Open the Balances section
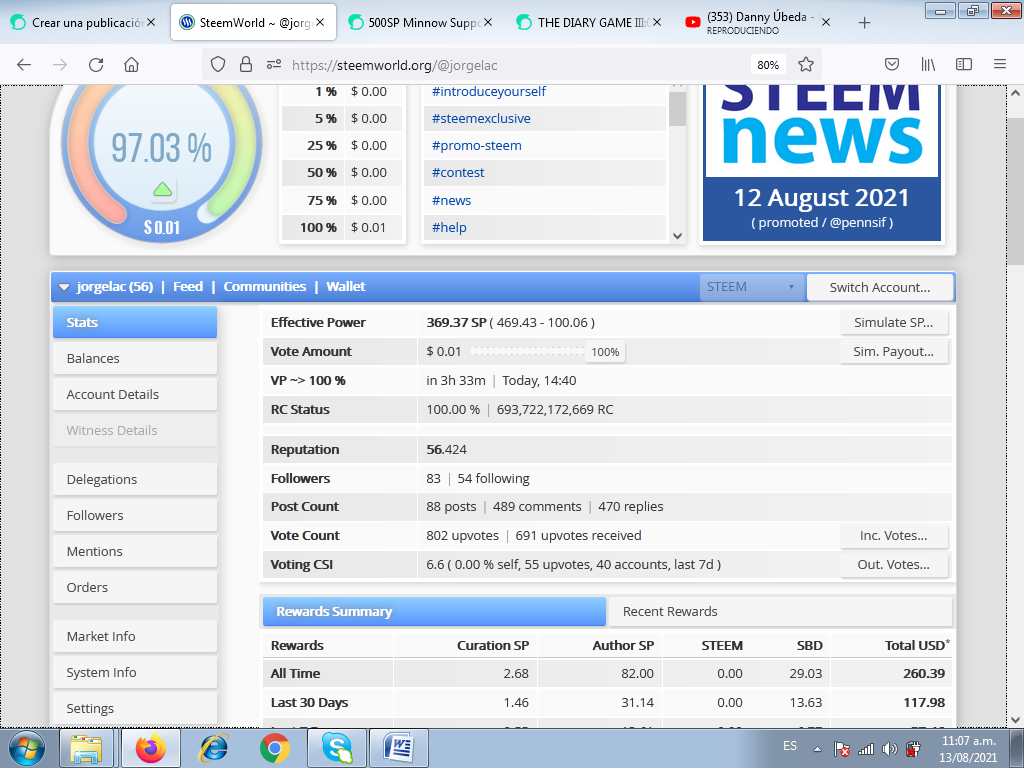1024x768 pixels. coord(135,359)
